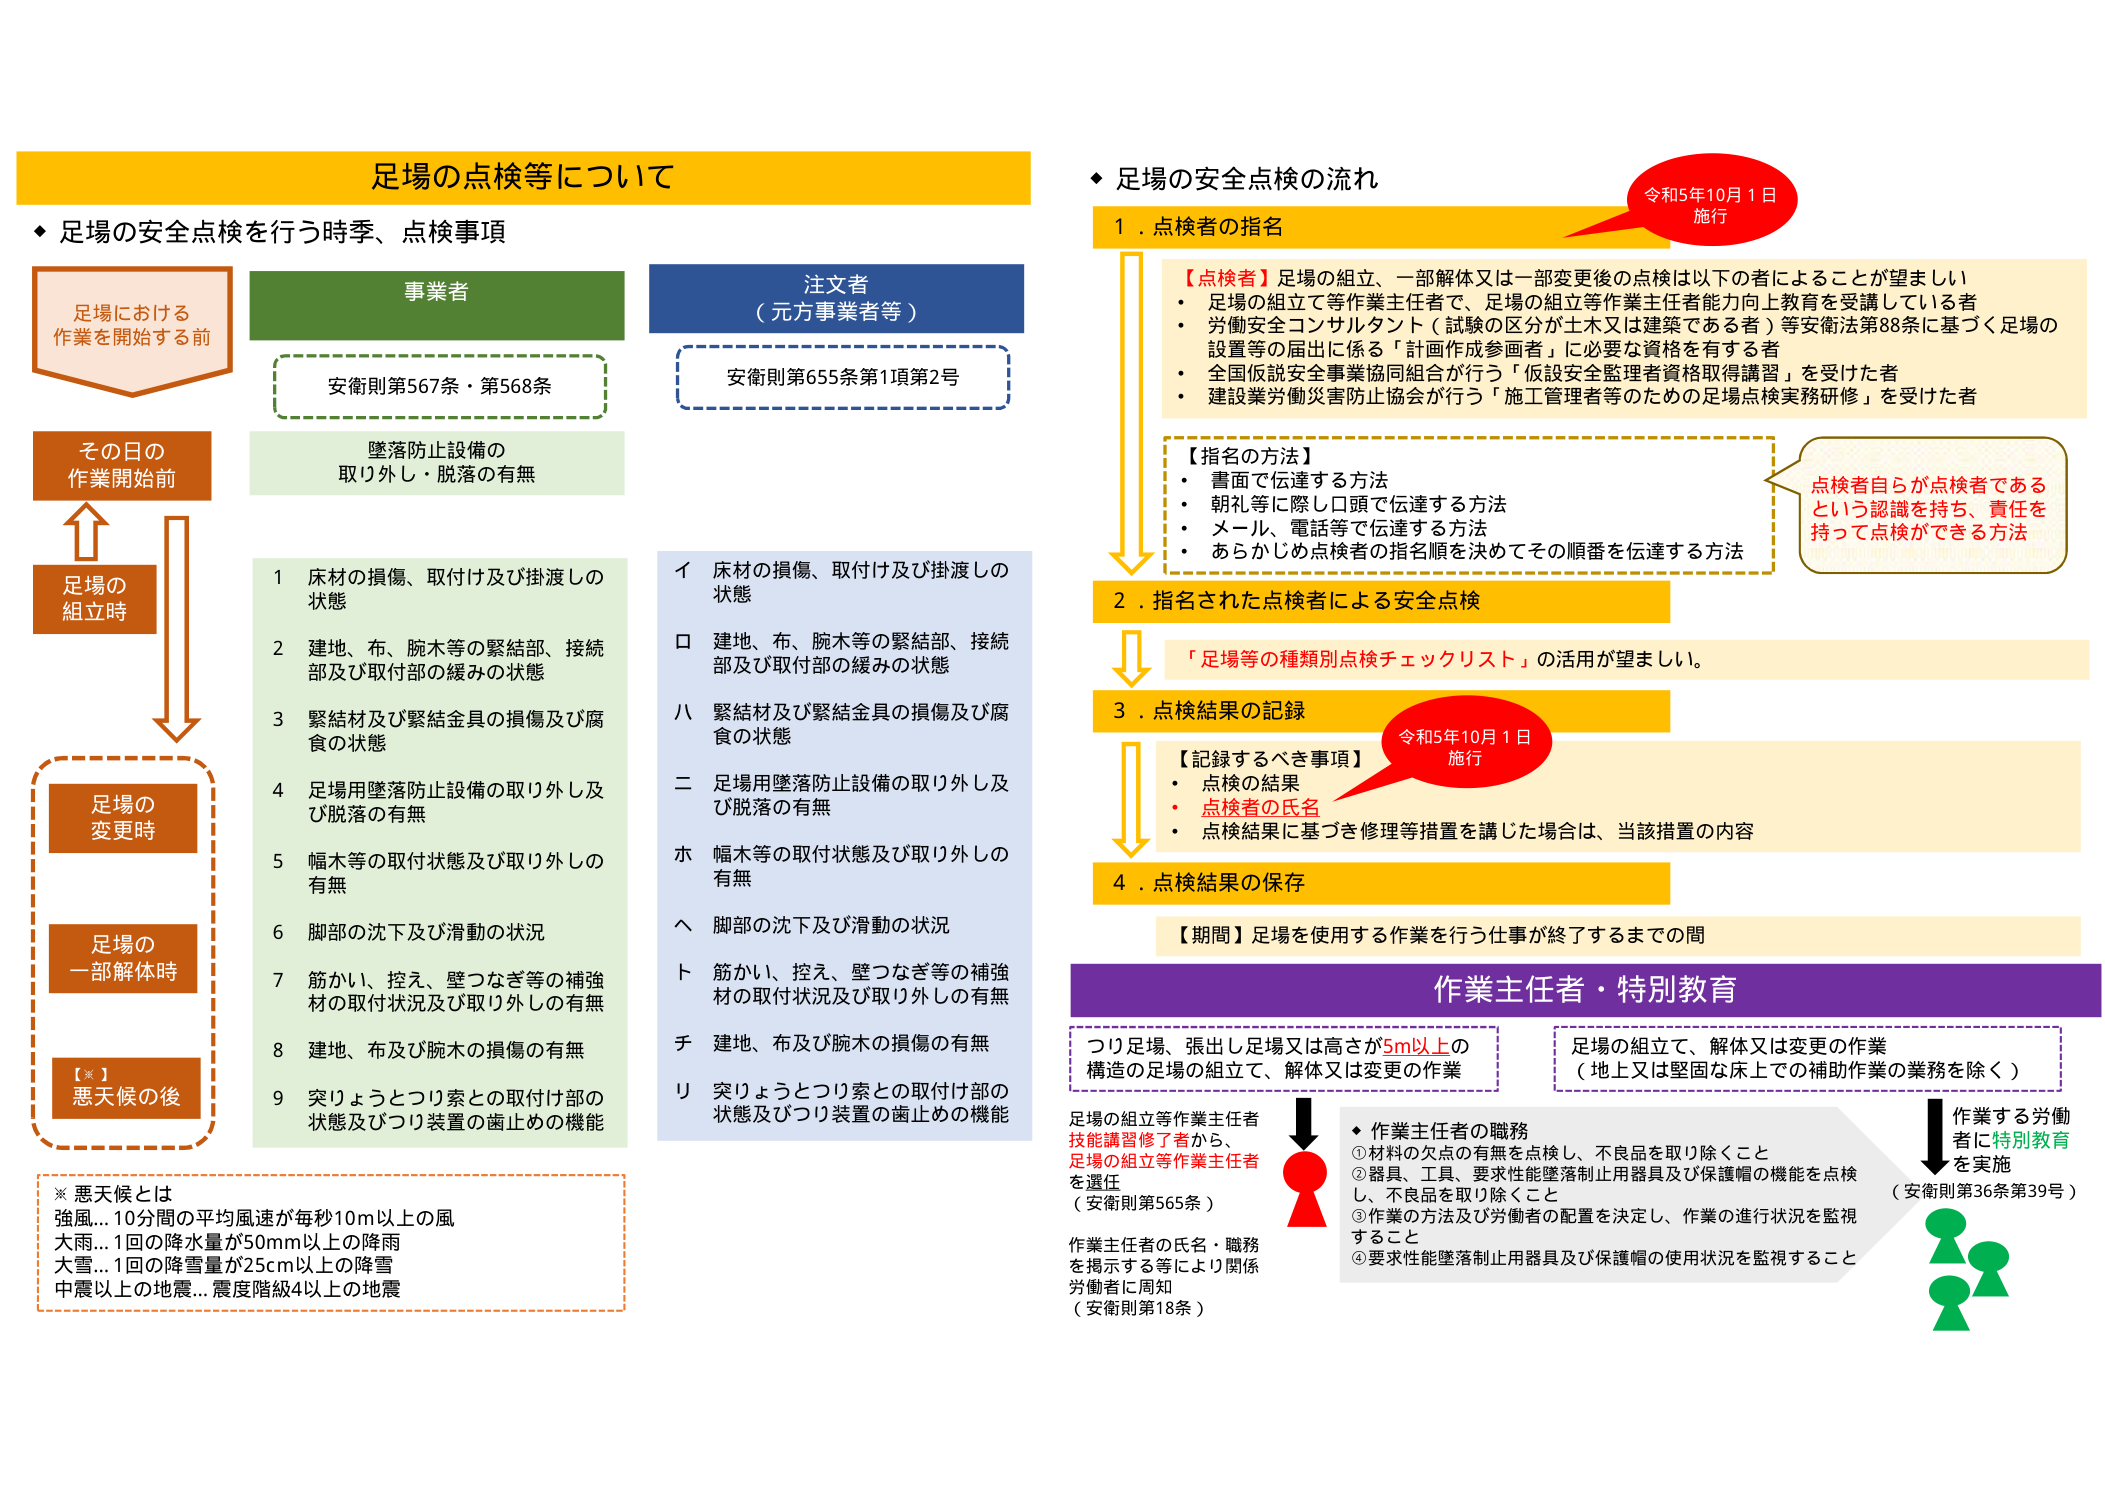
Task: Click the （安衛則第565条） reference
Action: tap(1142, 1203)
